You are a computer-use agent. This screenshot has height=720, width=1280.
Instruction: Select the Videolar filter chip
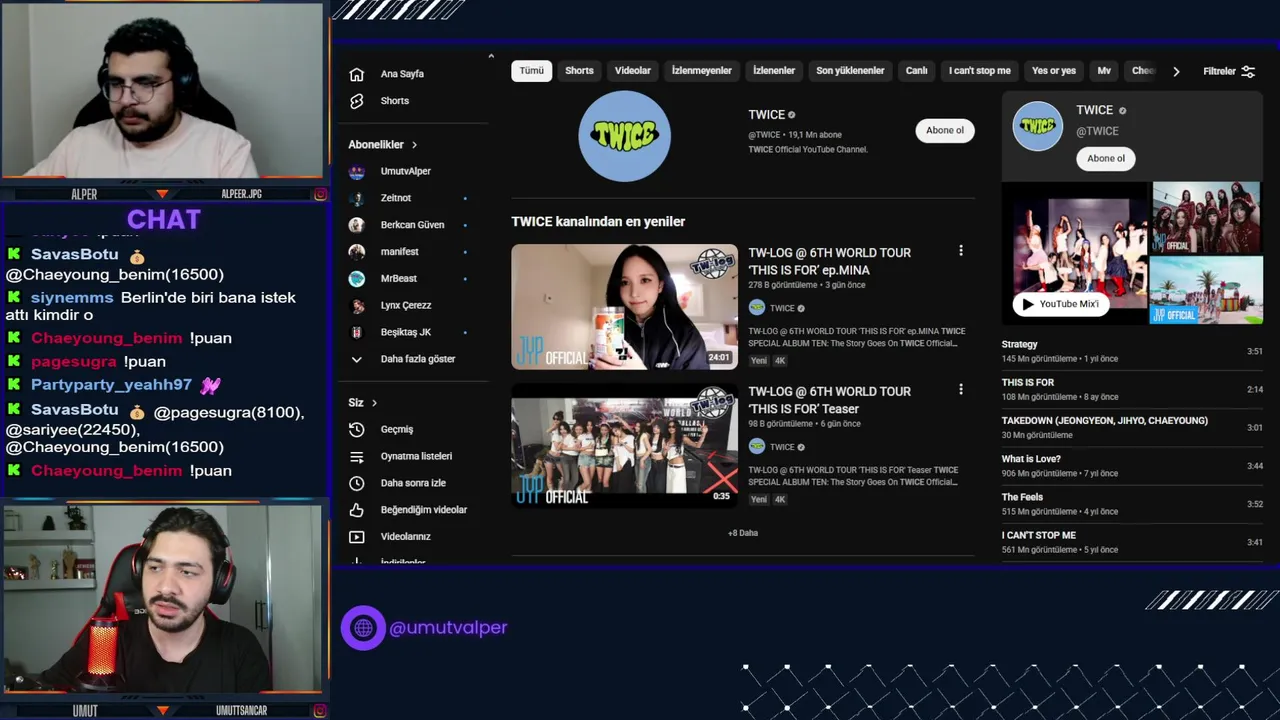tap(632, 71)
